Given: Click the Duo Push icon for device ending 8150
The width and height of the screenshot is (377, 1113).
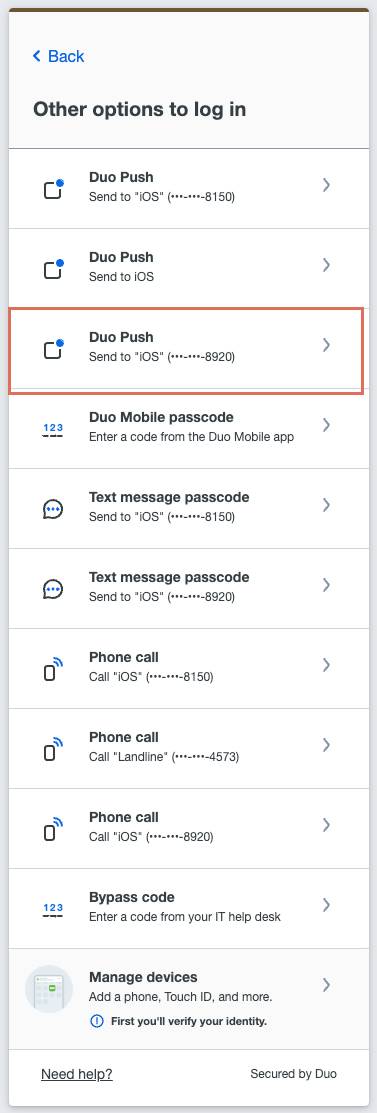Looking at the screenshot, I should tap(54, 189).
